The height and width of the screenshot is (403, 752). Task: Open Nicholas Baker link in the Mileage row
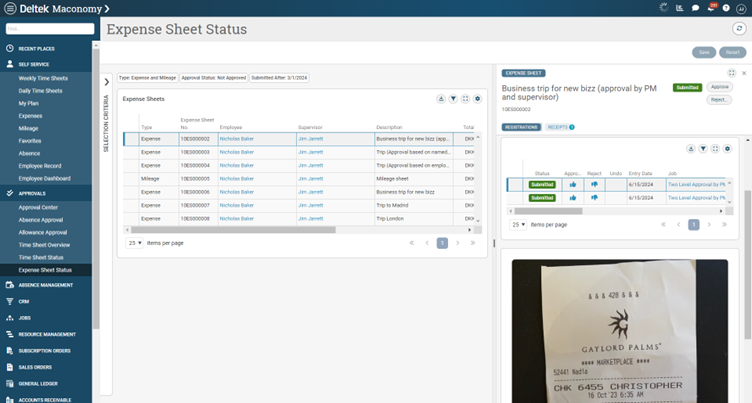coord(236,178)
